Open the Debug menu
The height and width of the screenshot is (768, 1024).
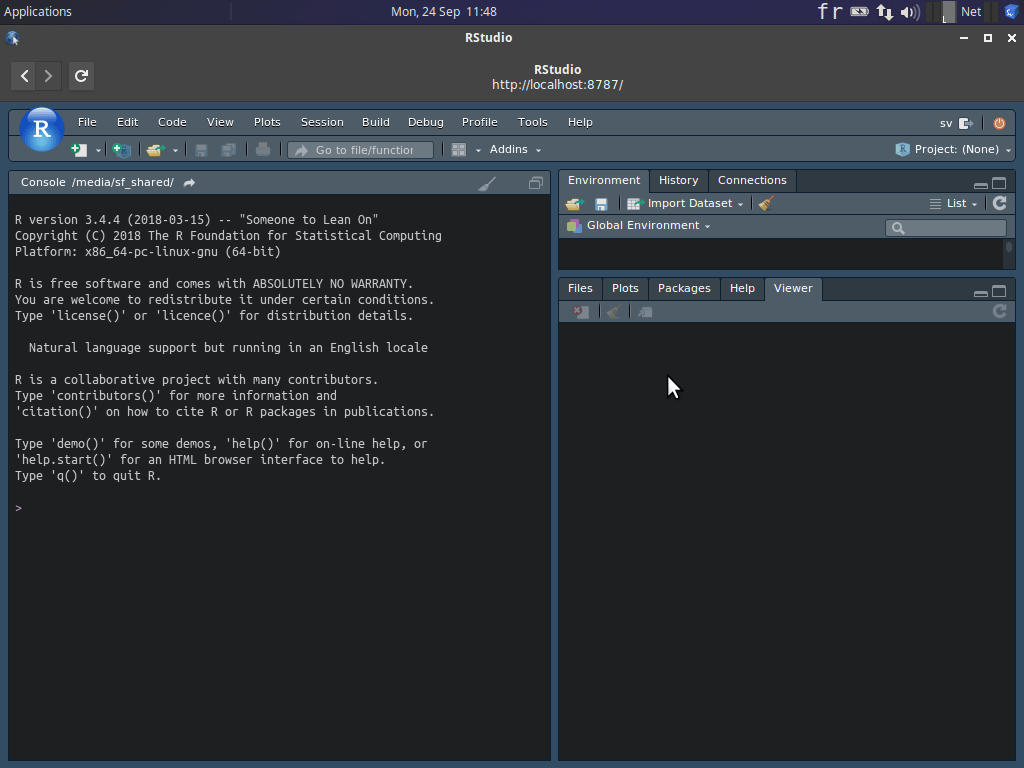[x=426, y=122]
